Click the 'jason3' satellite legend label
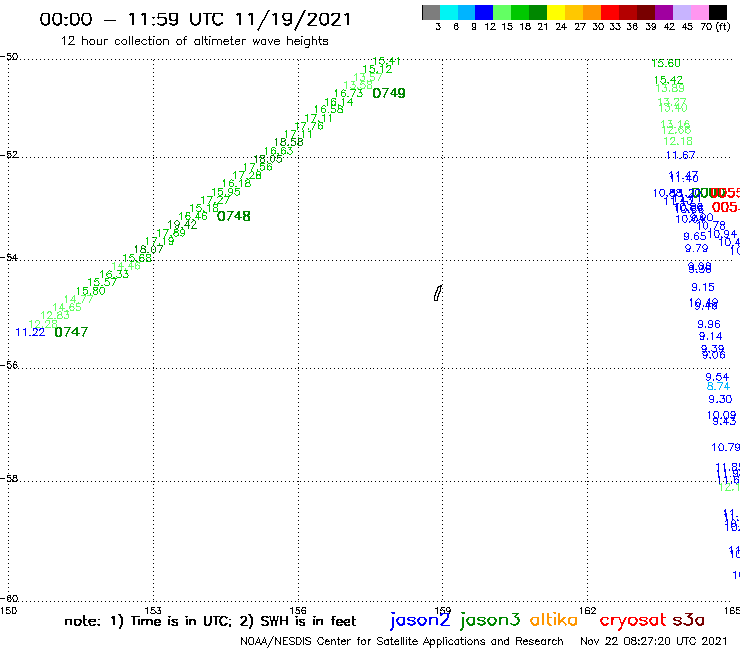The height and width of the screenshot is (650, 740). click(x=490, y=620)
